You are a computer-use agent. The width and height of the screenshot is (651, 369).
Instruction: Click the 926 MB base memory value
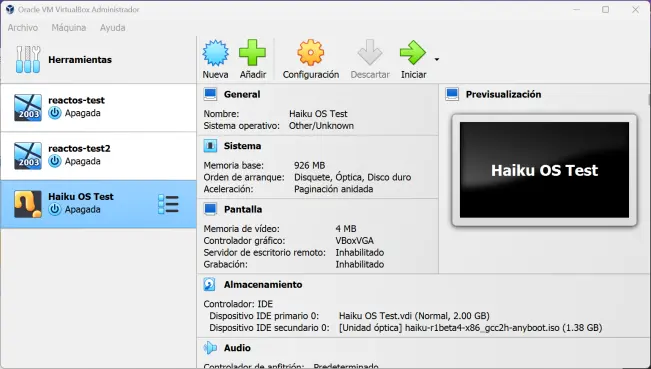point(309,165)
